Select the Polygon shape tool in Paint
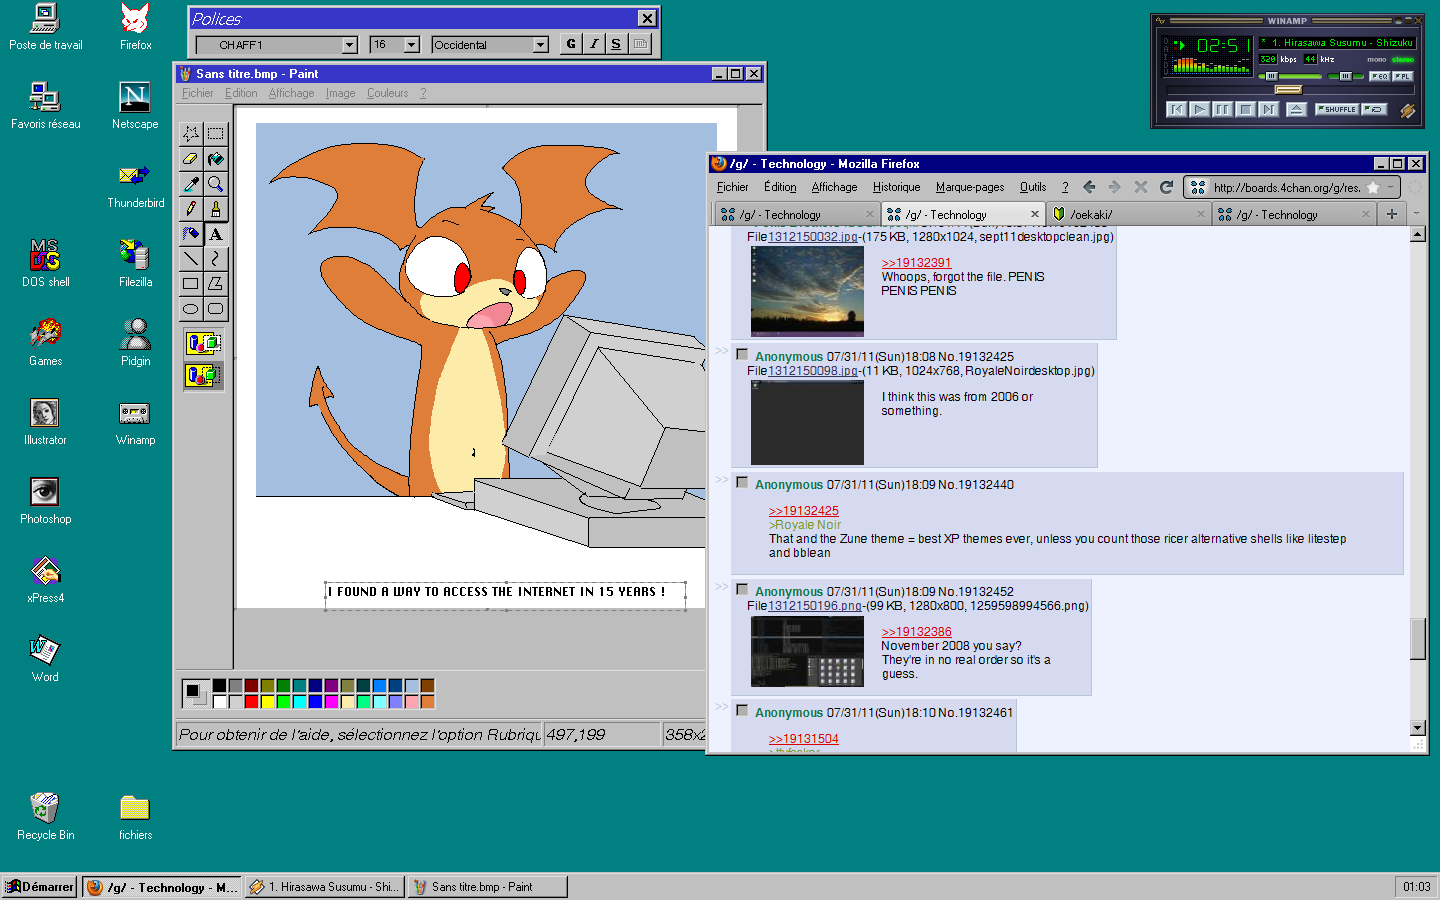Screen dimensions: 1440x900 click(215, 284)
